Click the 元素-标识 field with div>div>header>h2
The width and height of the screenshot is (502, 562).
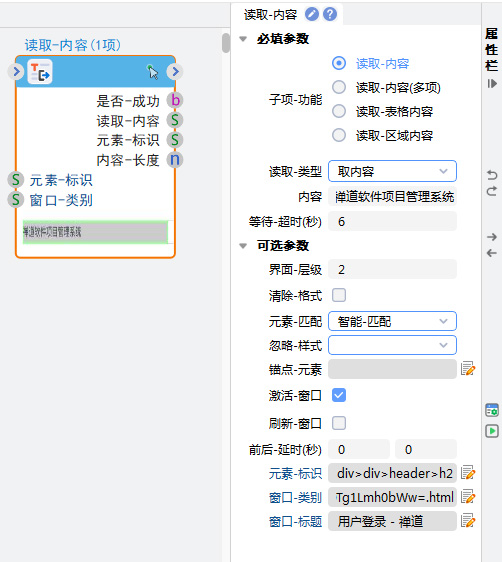[392, 473]
